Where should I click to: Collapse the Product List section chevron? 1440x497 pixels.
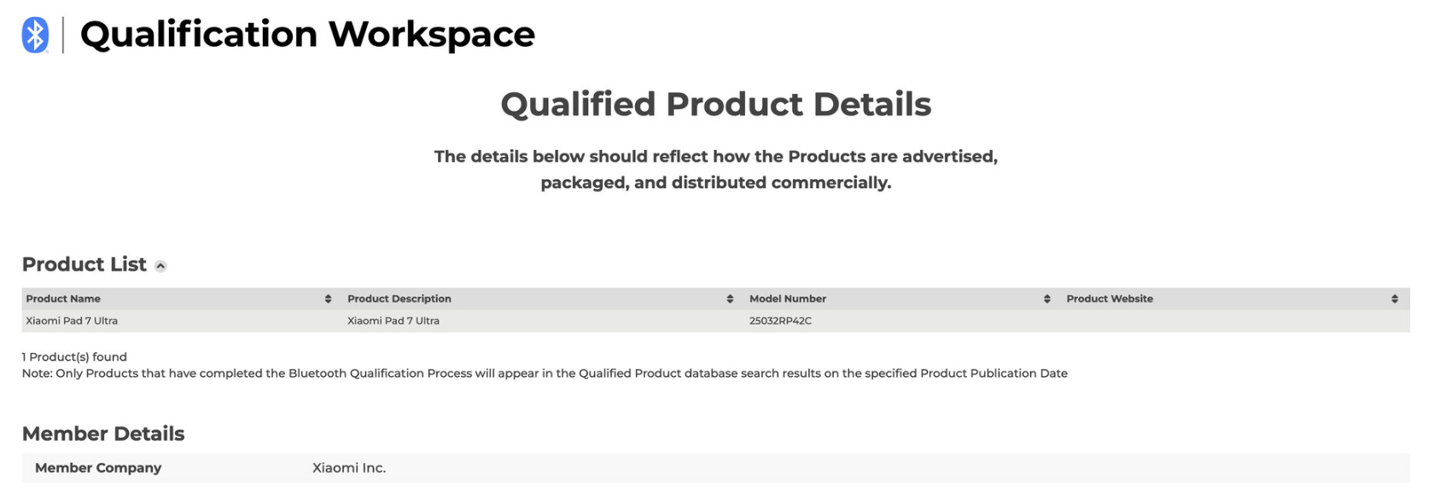click(x=161, y=266)
